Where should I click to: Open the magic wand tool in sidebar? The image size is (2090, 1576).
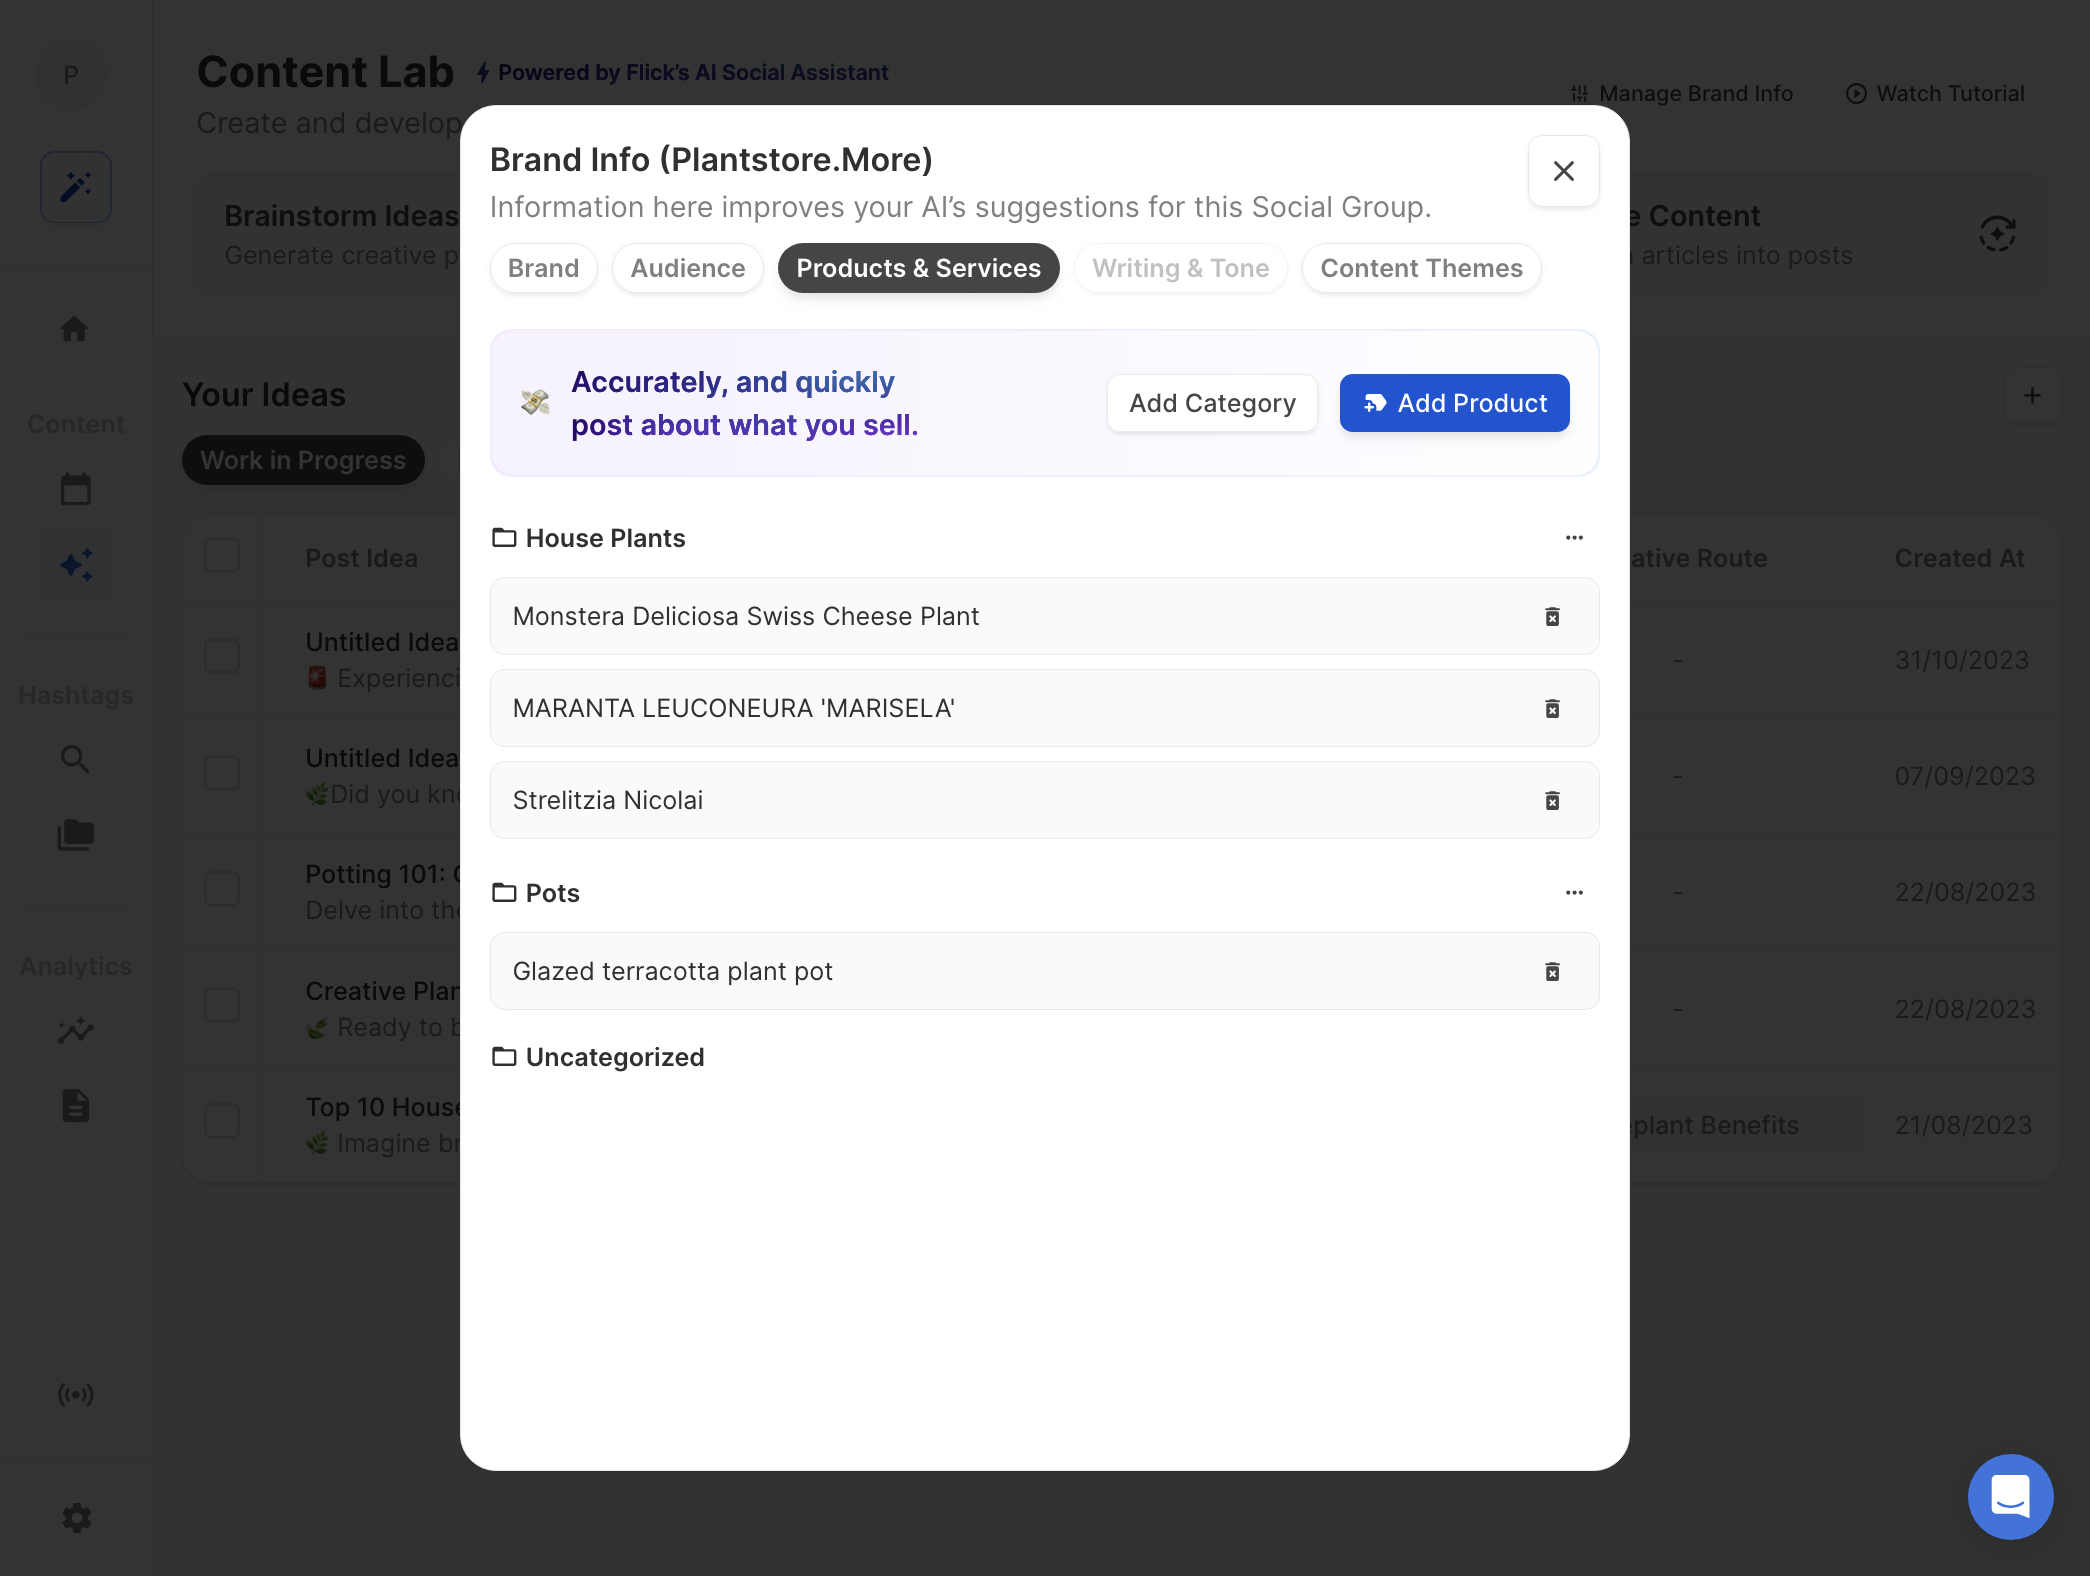[76, 187]
